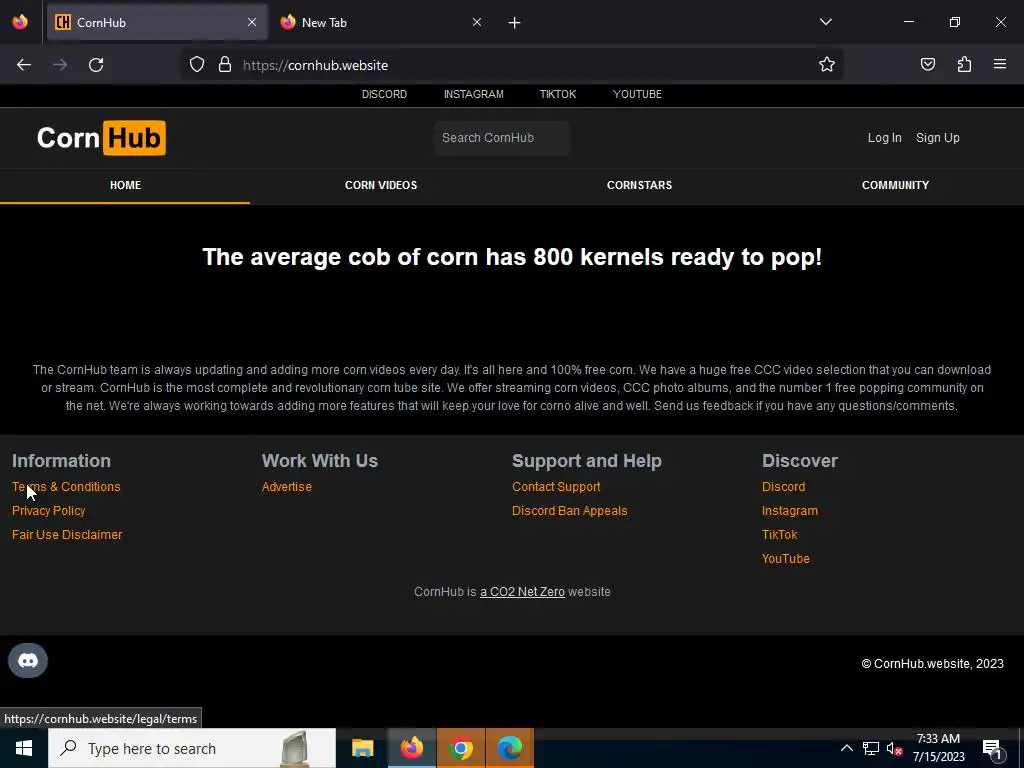
Task: Click the YOUTUBE link in top bar
Action: 637,94
